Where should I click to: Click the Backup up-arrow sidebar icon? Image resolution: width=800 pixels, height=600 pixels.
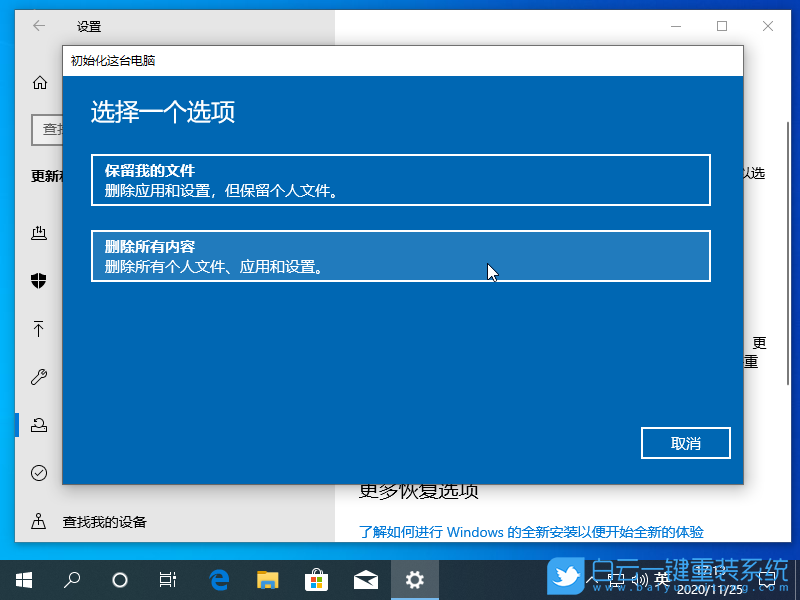click(x=39, y=329)
